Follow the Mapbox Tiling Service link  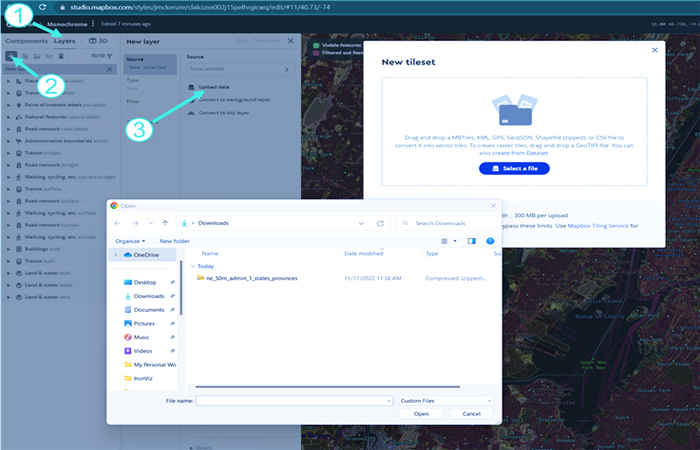tap(598, 226)
